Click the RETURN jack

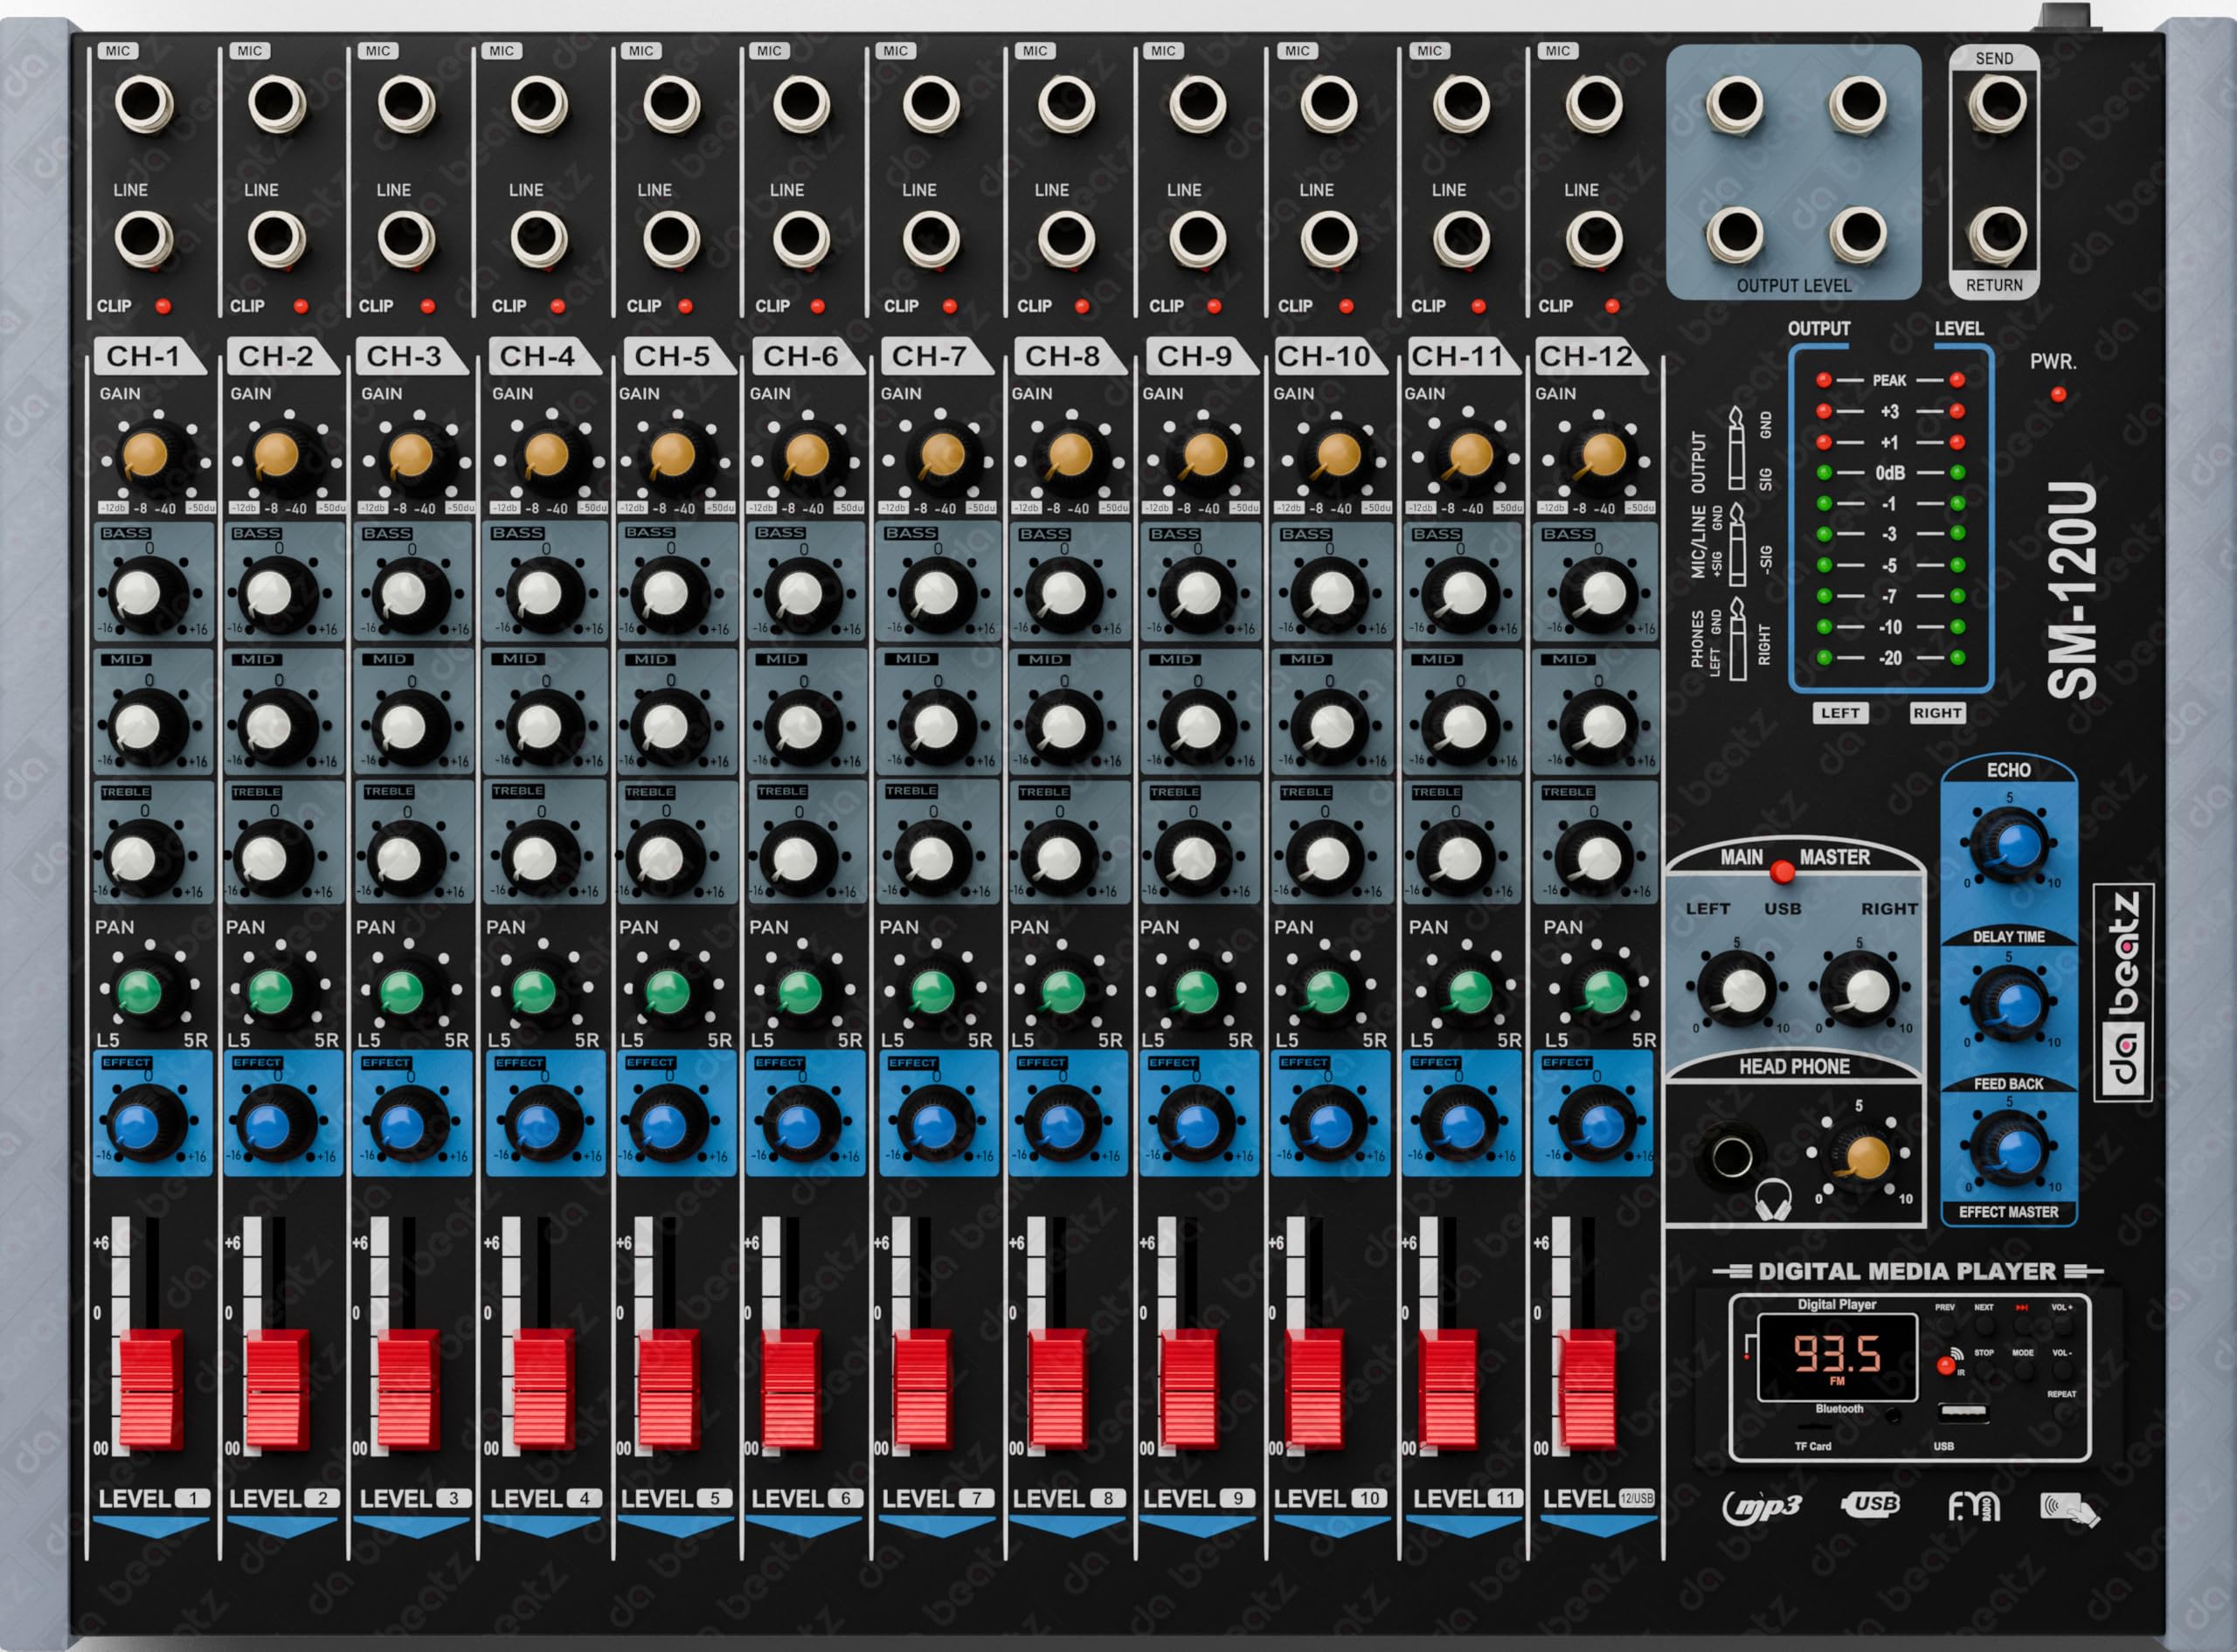1997,236
